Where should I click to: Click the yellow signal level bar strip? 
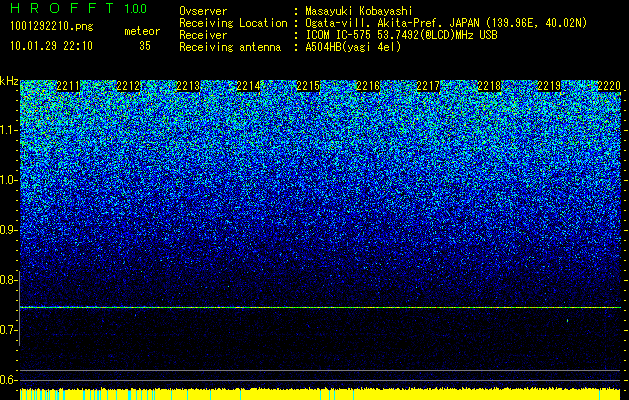(x=320, y=394)
